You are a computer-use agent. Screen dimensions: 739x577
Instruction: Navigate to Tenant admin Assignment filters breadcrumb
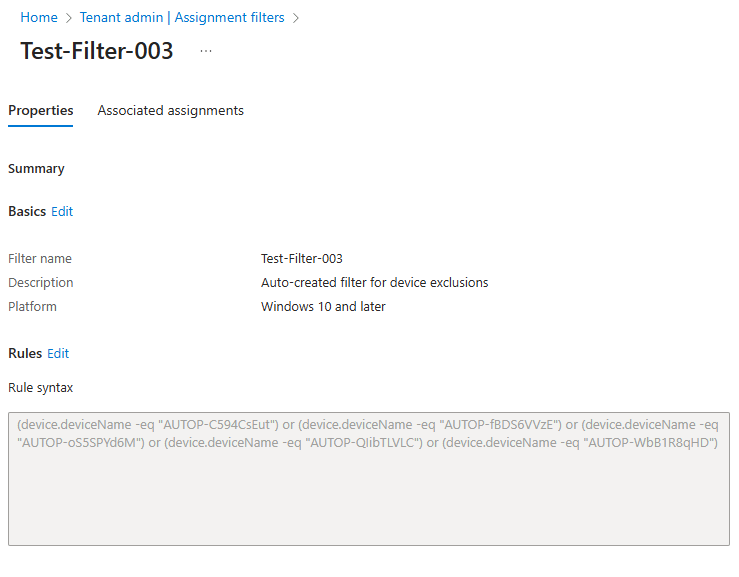[x=182, y=18]
